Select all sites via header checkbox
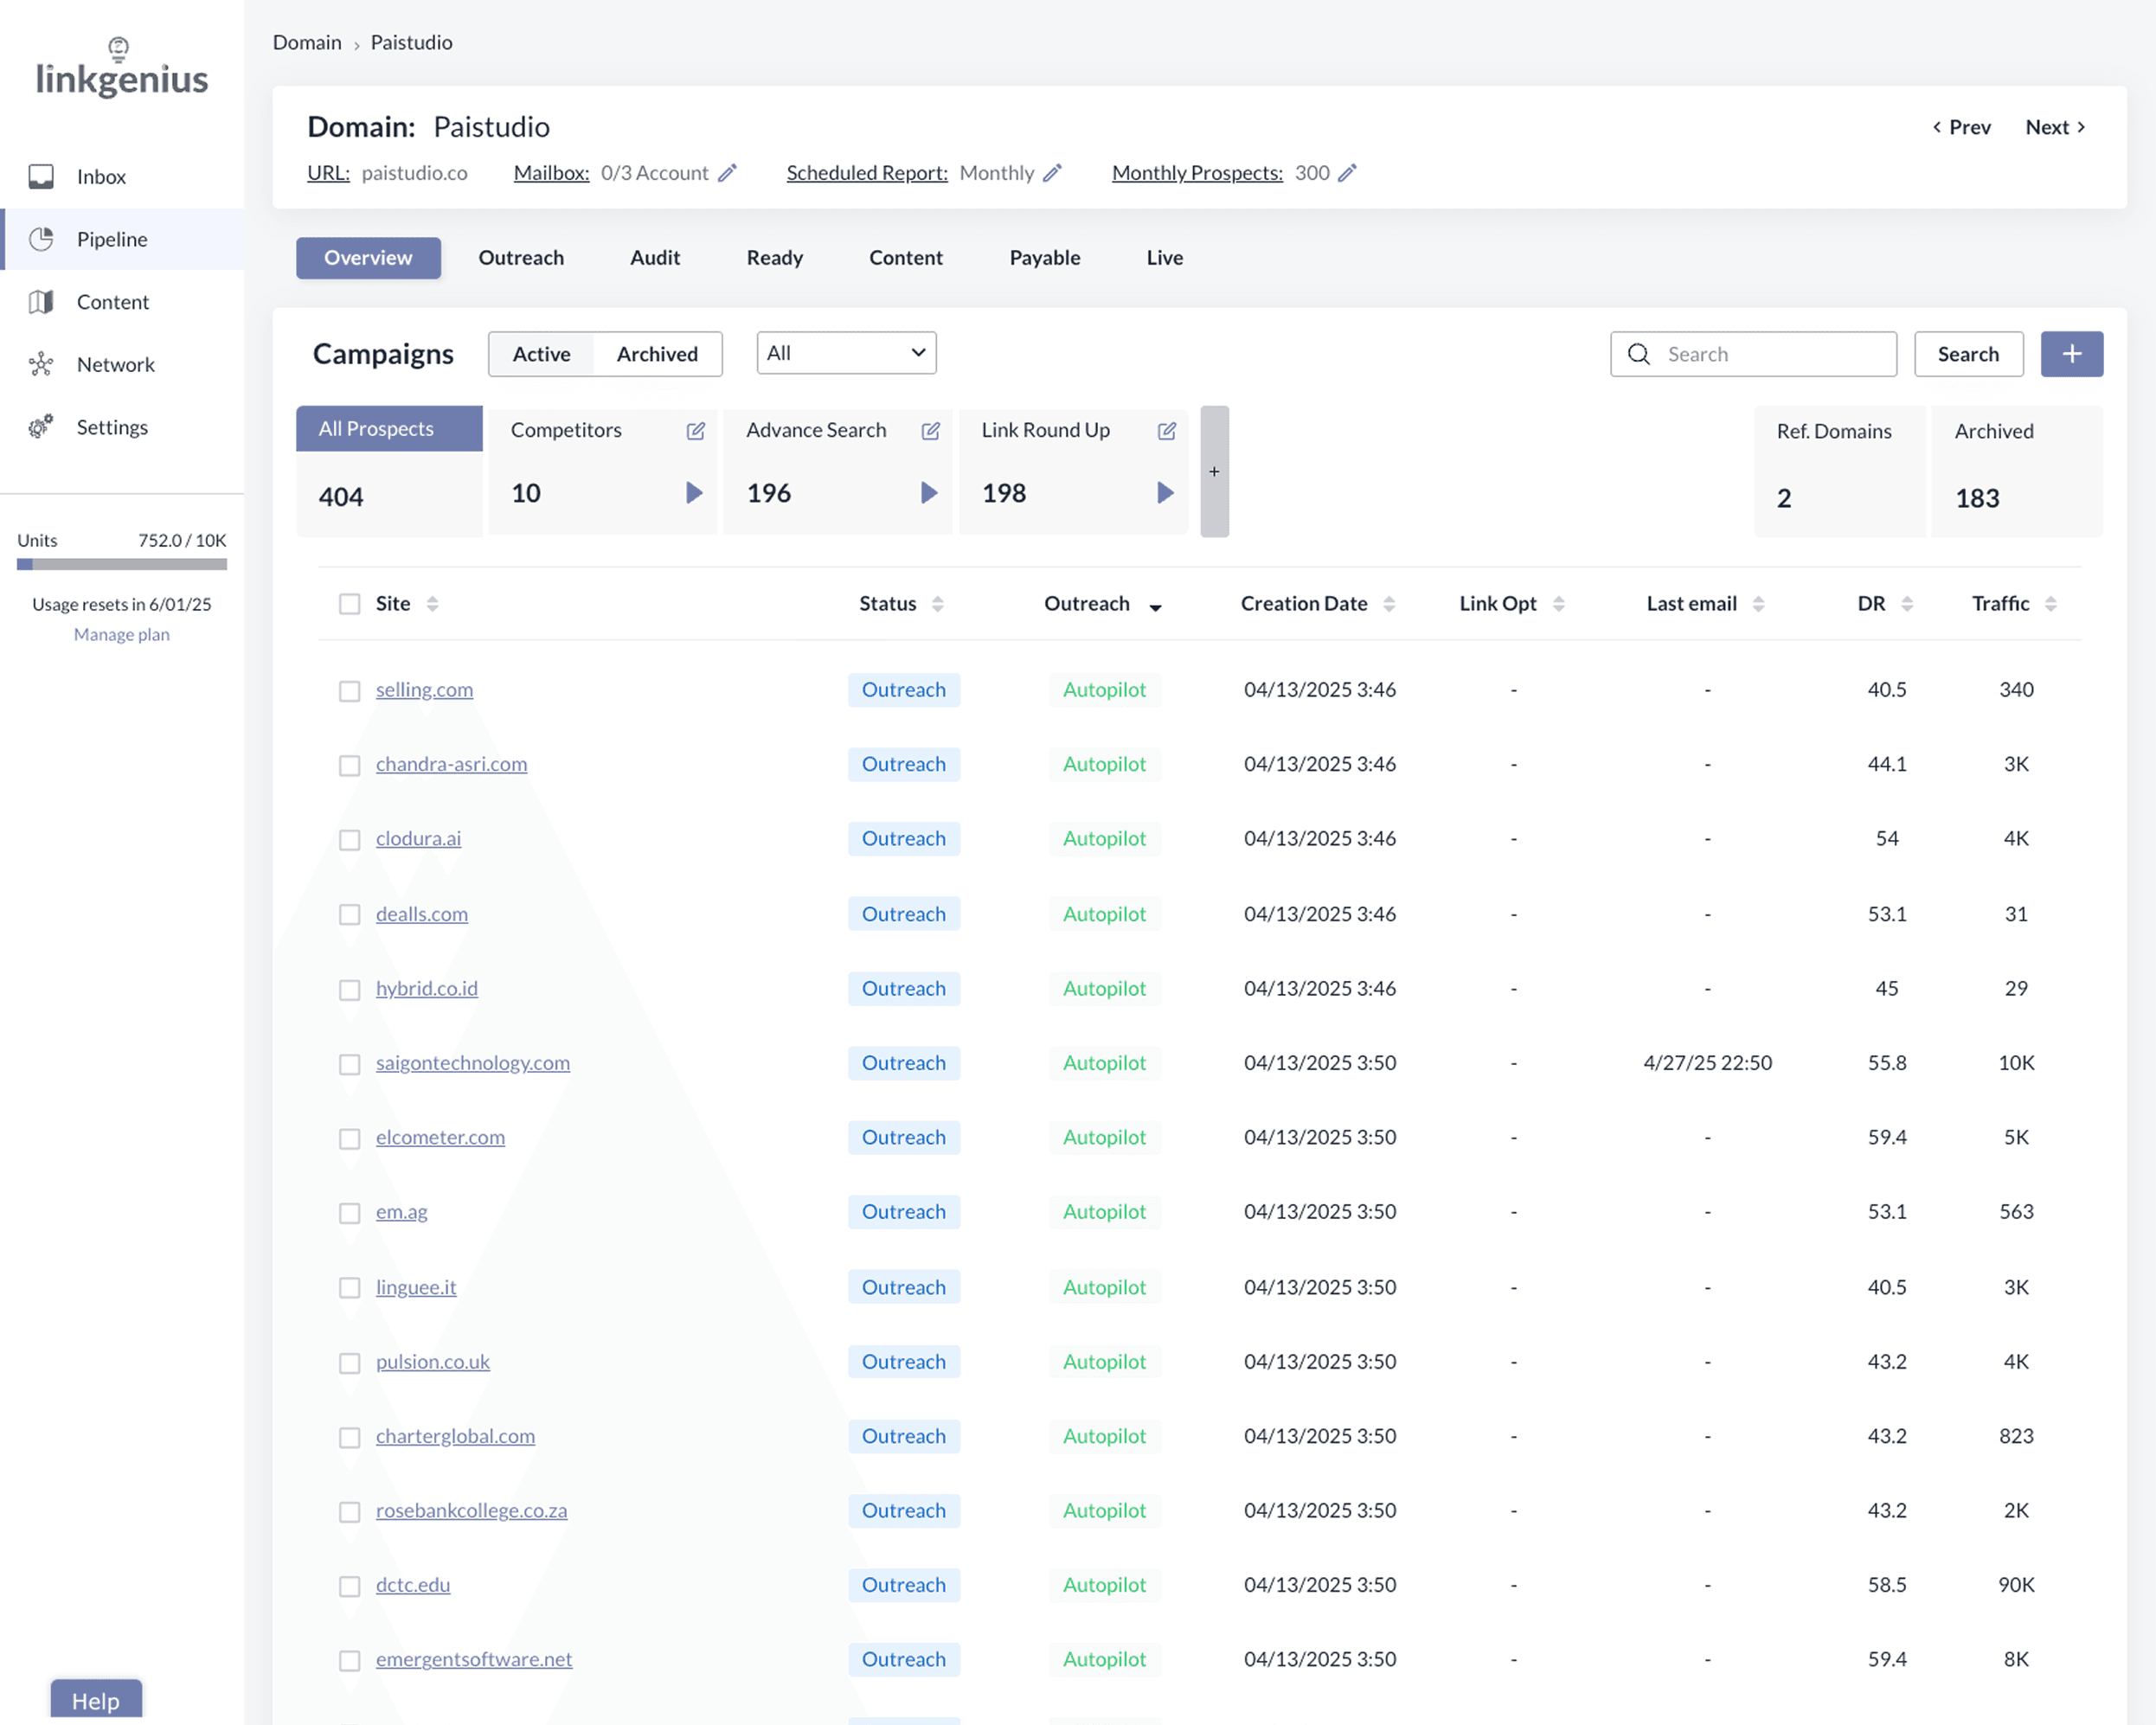This screenshot has height=1725, width=2156. click(349, 604)
